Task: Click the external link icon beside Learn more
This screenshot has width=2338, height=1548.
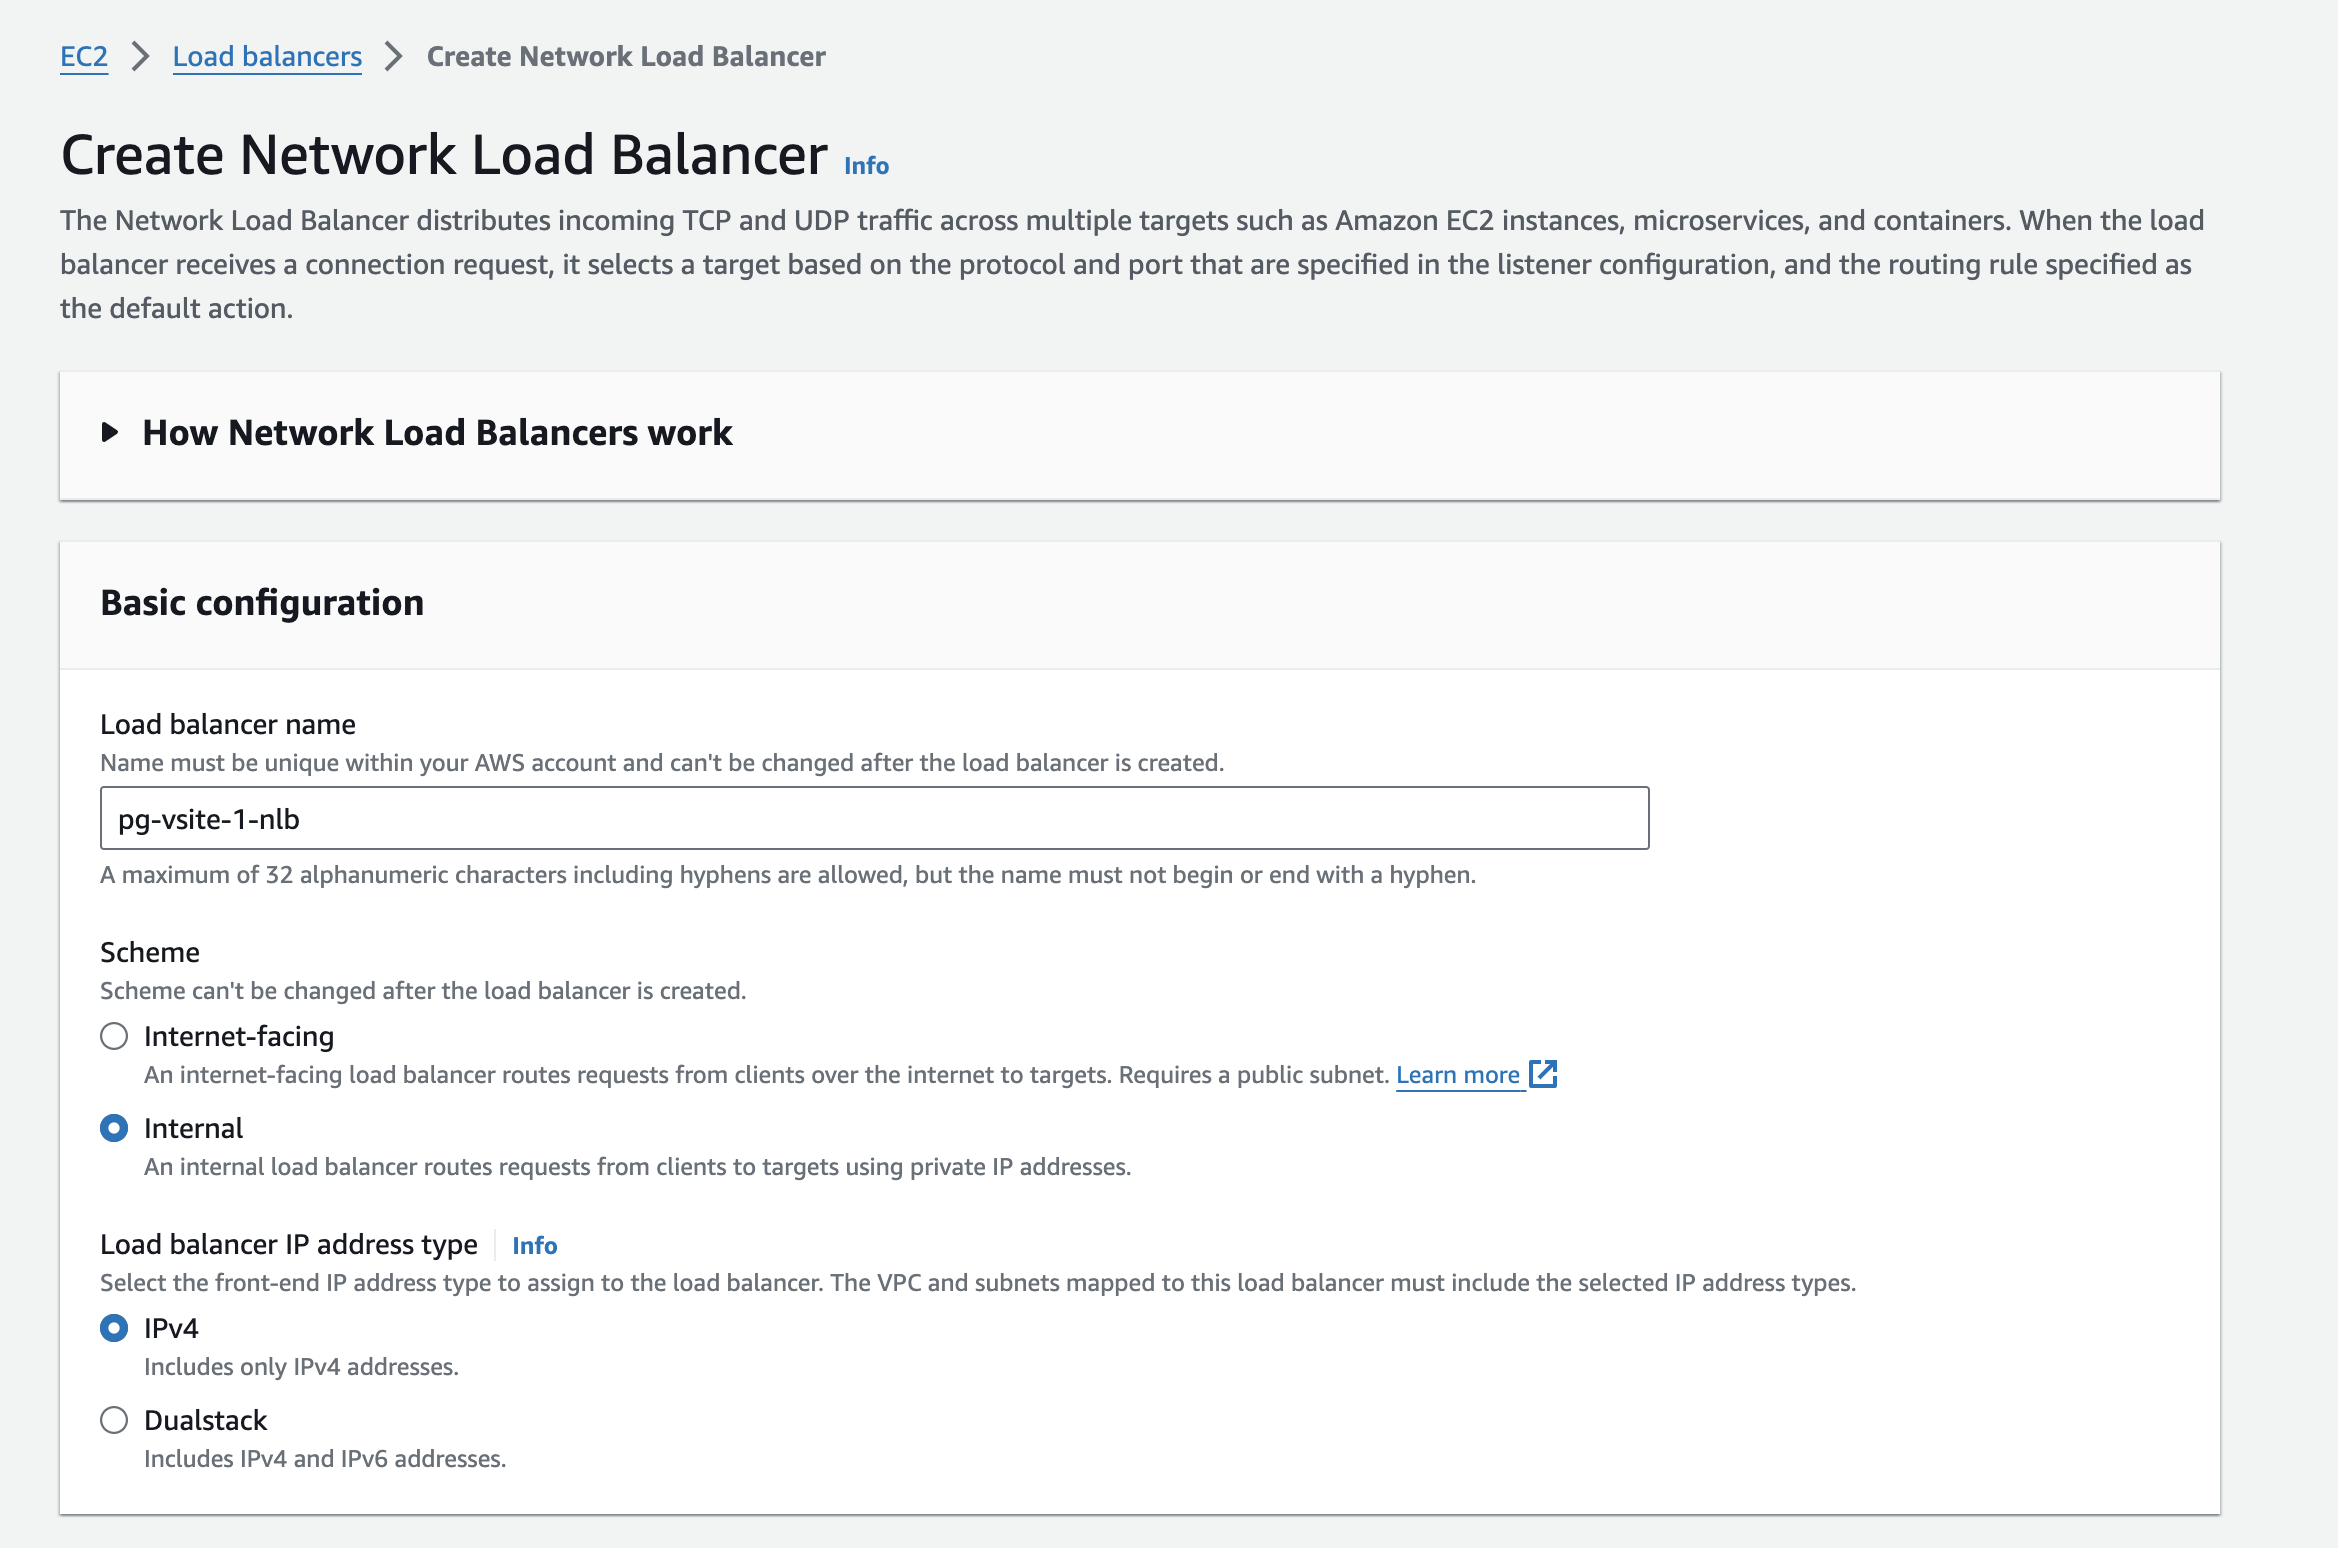Action: pos(1543,1074)
